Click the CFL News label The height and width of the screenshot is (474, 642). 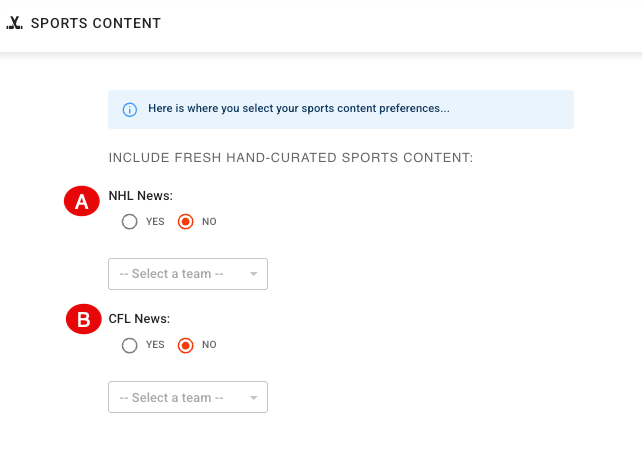pos(139,318)
